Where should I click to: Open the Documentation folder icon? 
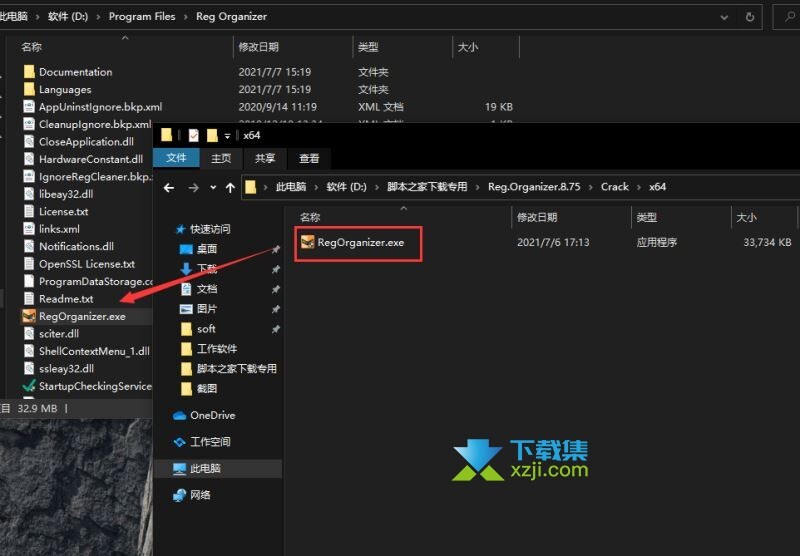(29, 72)
